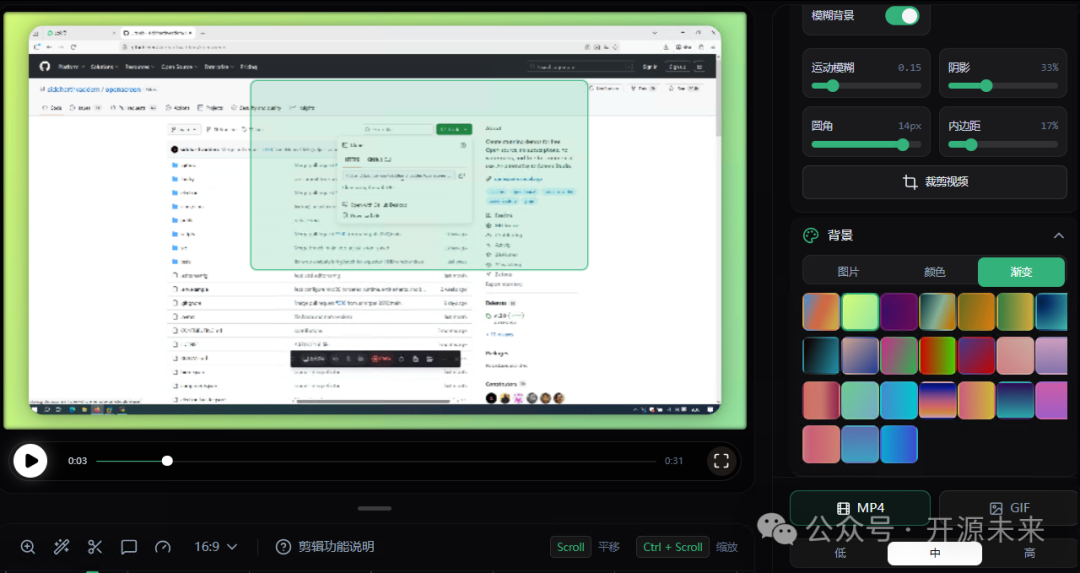The image size is (1080, 573).
Task: Pick the purple-to-red gradient swatch
Action: (x=976, y=355)
